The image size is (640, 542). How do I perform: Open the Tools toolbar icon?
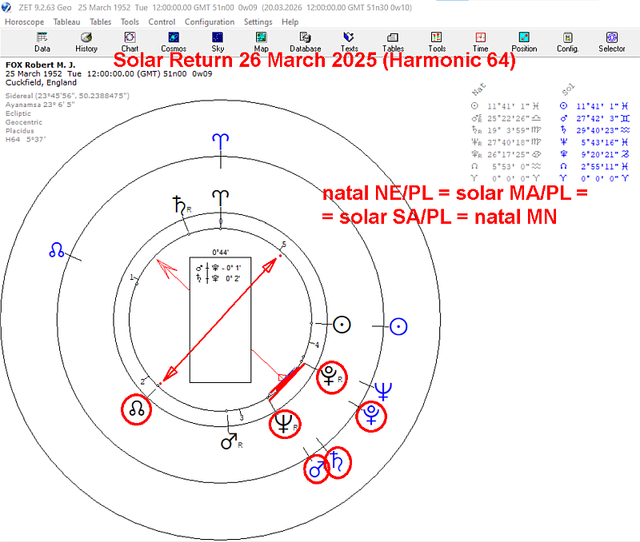click(x=437, y=42)
